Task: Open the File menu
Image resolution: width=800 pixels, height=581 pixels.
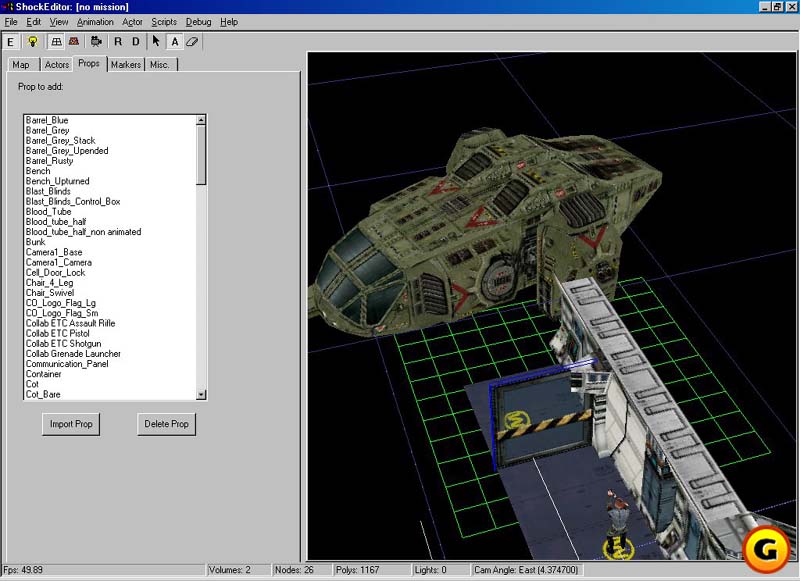Action: tap(11, 22)
